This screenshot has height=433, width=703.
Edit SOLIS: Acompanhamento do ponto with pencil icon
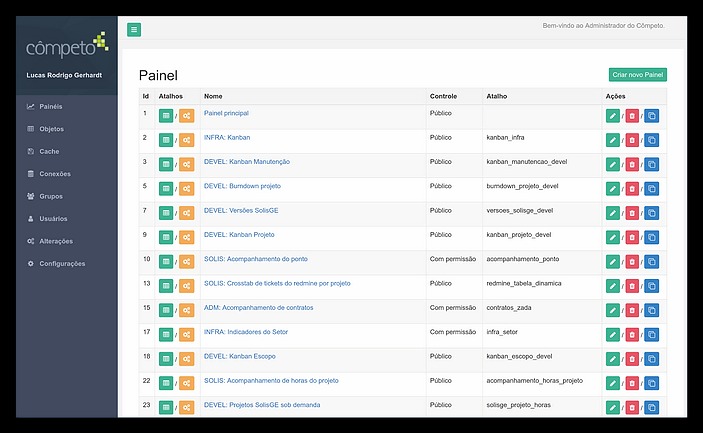tap(613, 262)
